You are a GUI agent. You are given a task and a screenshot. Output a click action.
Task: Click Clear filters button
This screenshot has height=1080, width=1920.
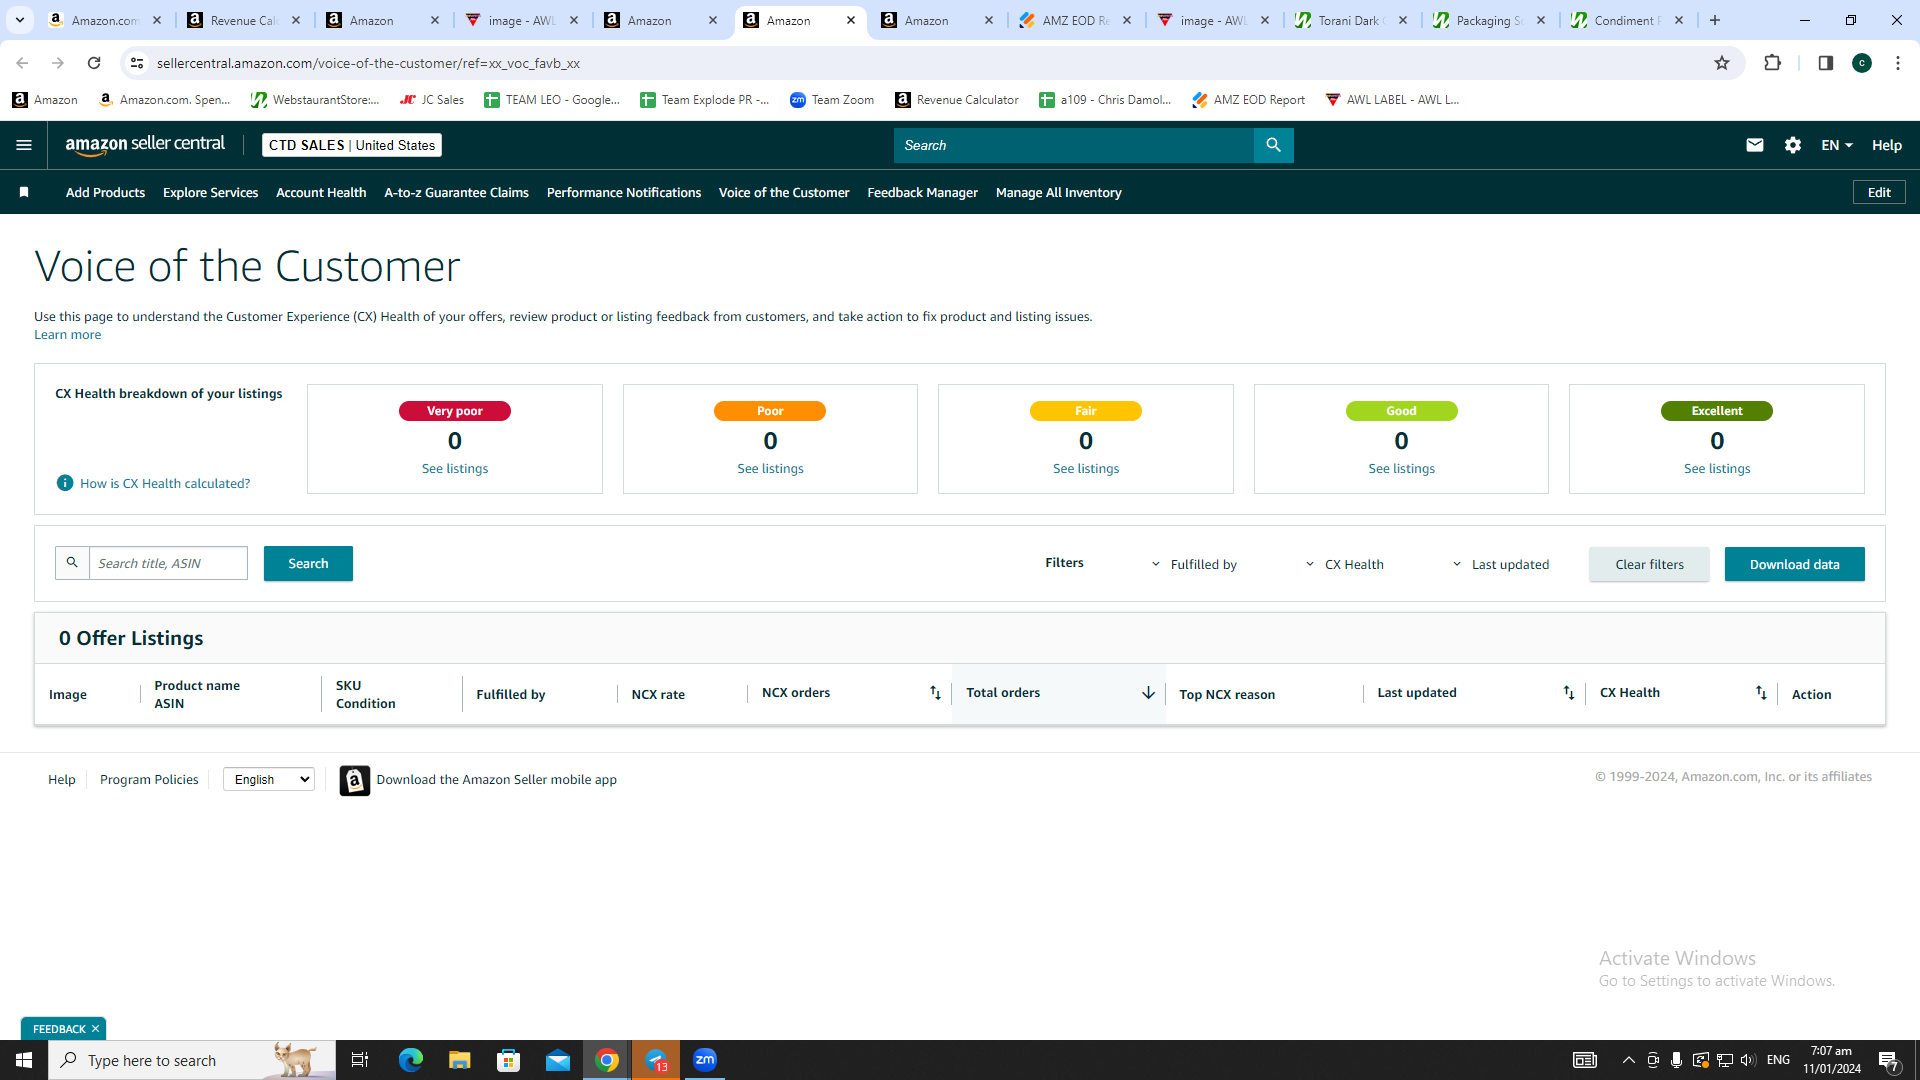point(1649,564)
